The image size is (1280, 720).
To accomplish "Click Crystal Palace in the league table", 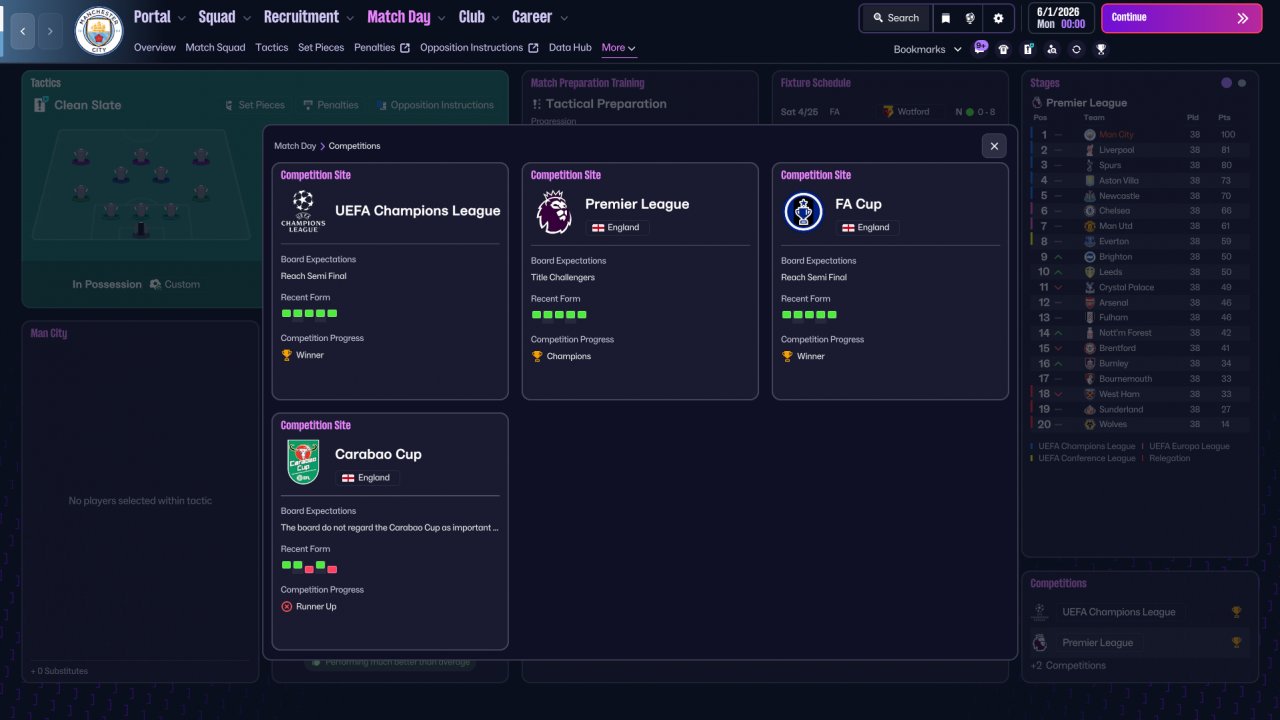I will (x=1126, y=288).
